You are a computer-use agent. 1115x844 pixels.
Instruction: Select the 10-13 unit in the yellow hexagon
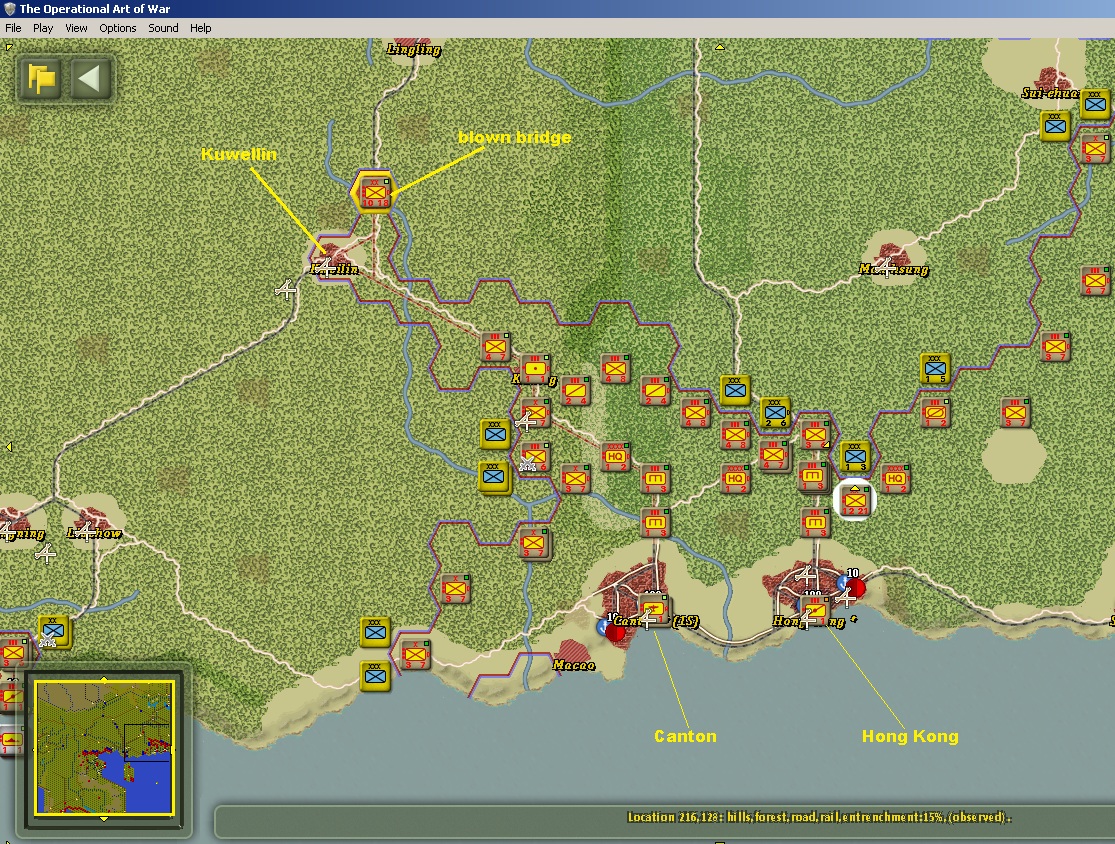click(x=375, y=193)
